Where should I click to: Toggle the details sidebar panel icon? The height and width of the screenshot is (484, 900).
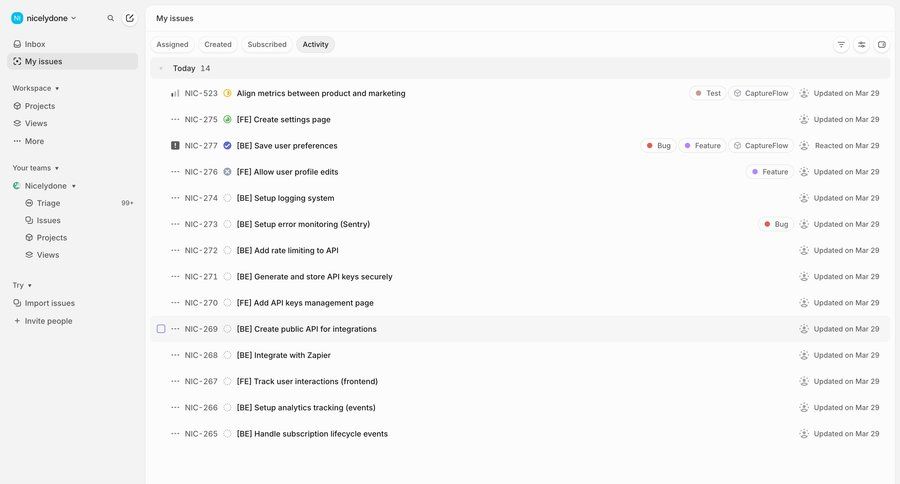point(882,45)
